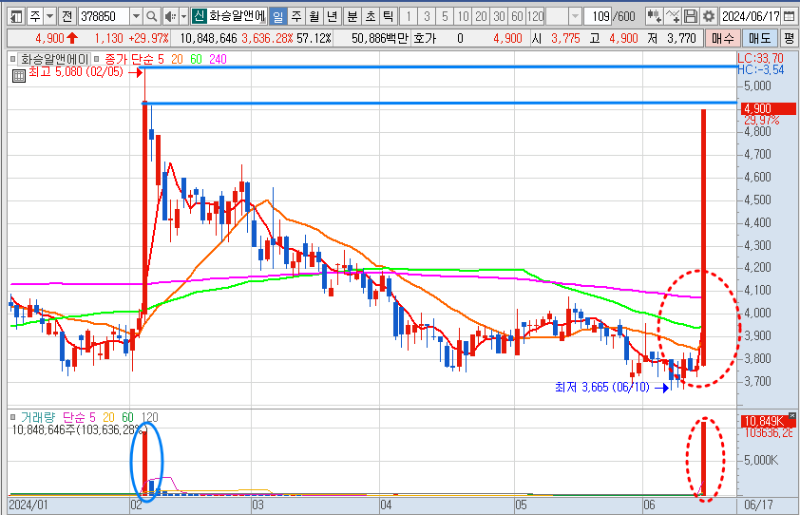Open chart settings gear icon
Viewport: 800px width, 515px height.
(709, 16)
